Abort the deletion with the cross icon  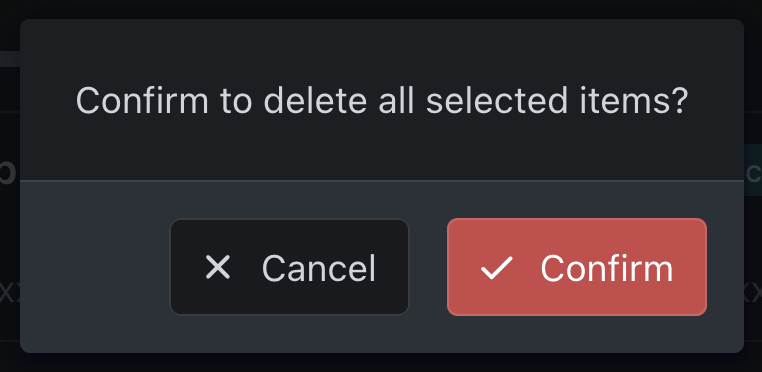point(218,267)
